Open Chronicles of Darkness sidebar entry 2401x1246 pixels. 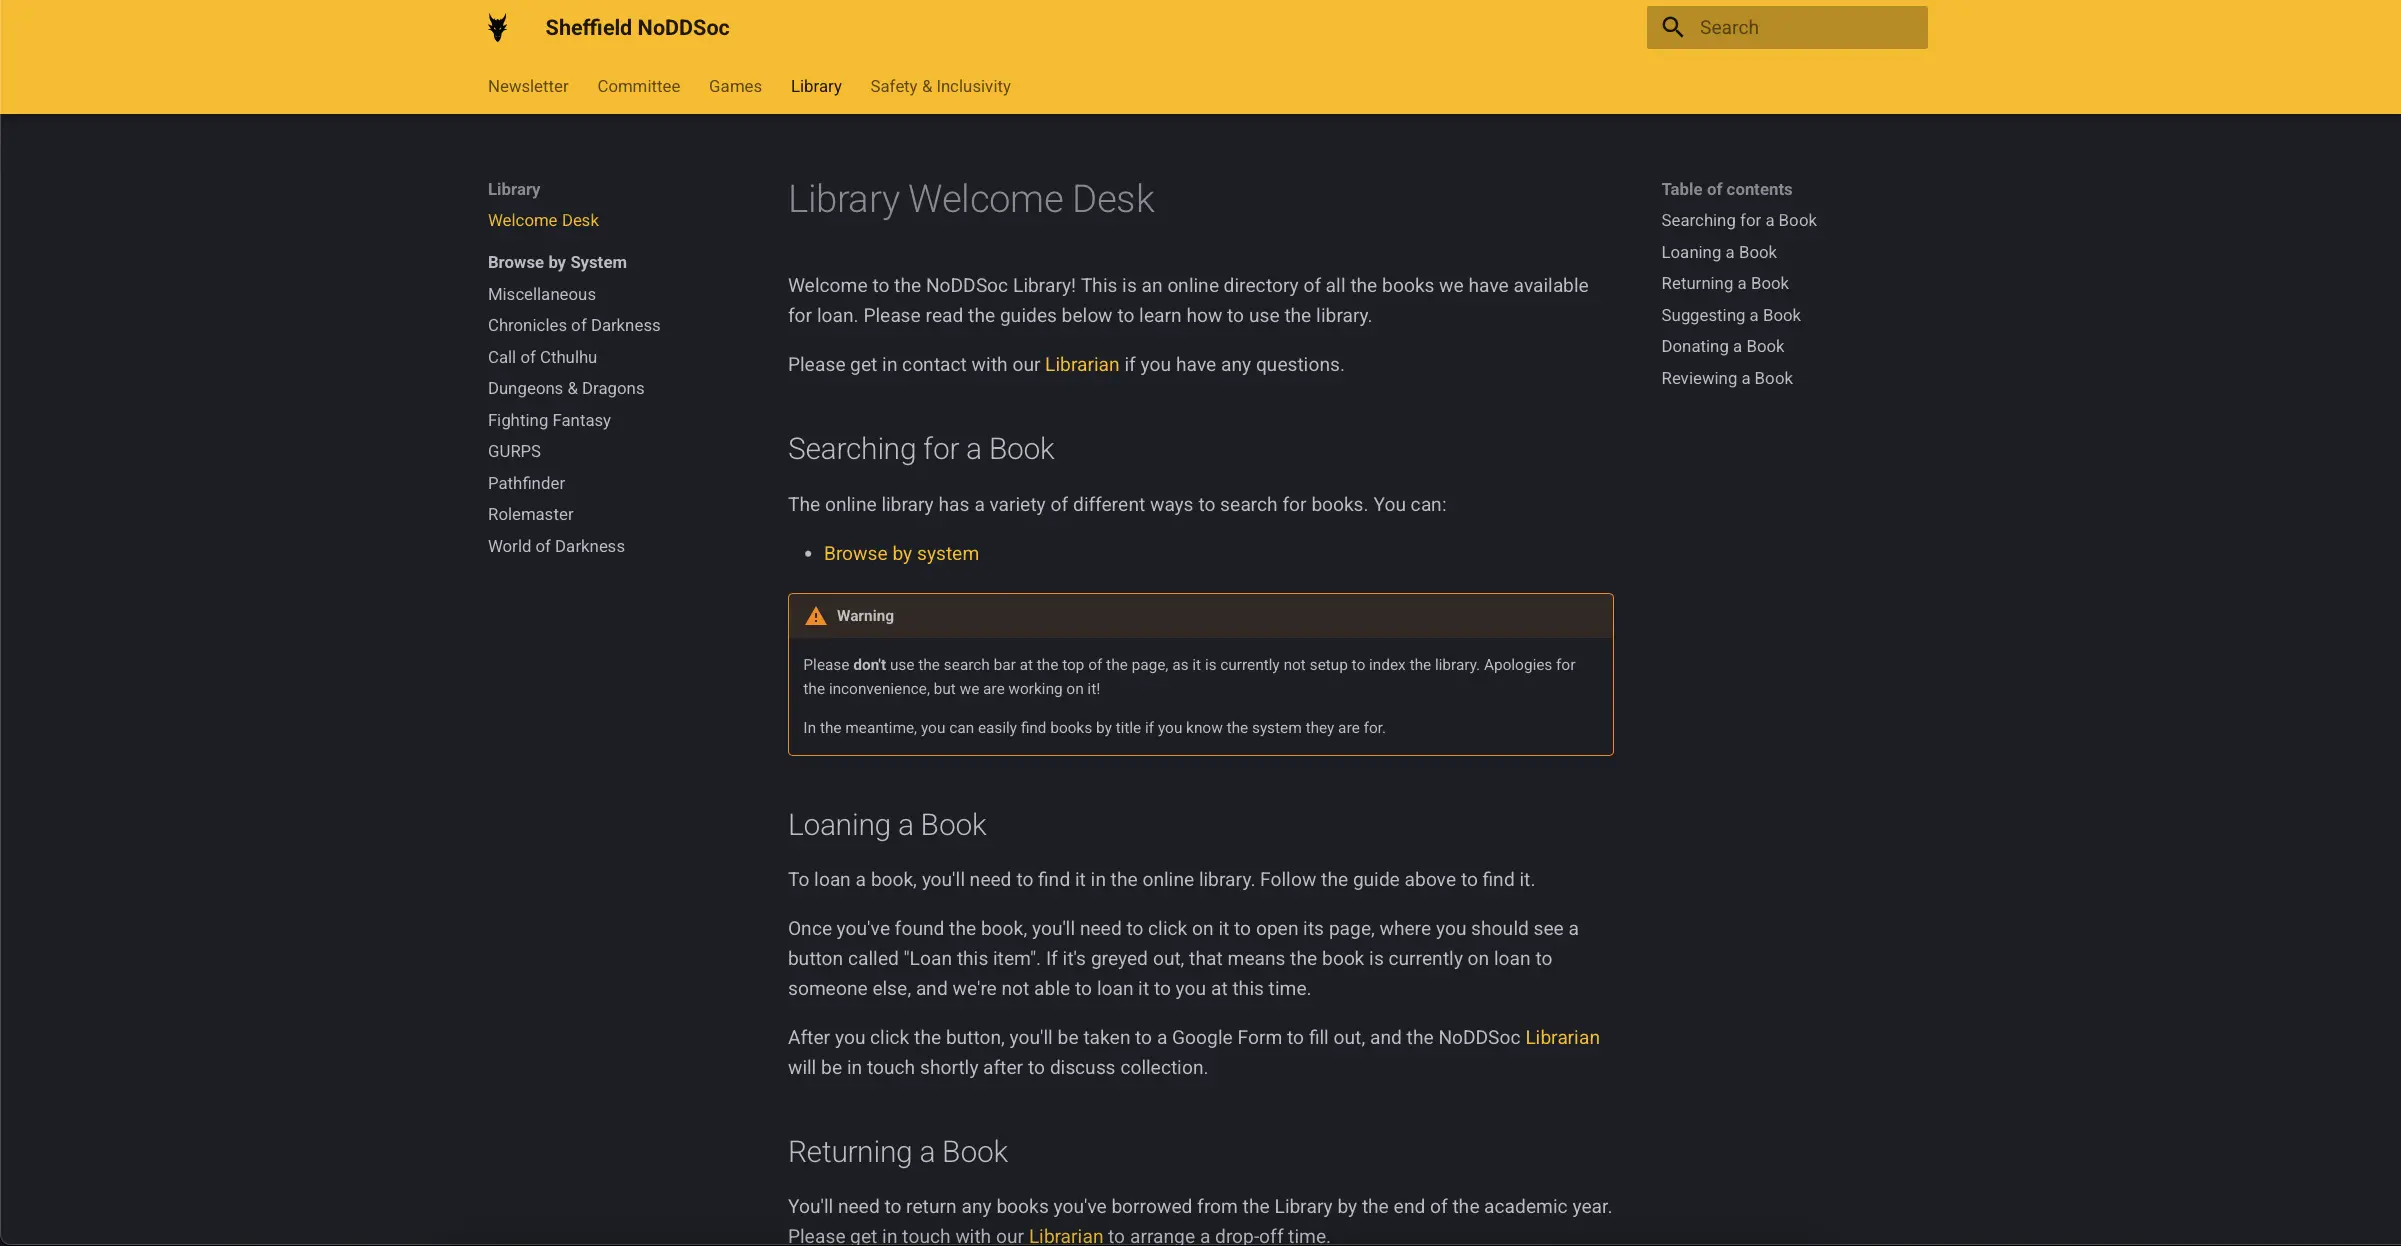574,325
